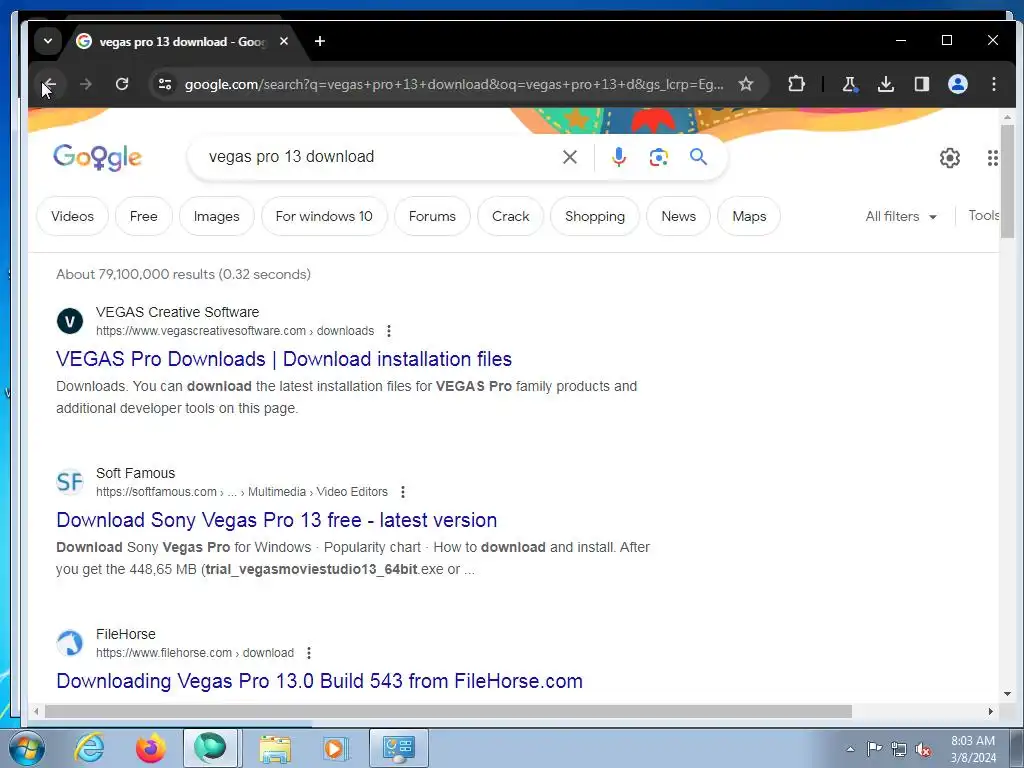This screenshot has width=1024, height=768.
Task: Click the browser forward arrow
Action: (x=86, y=84)
